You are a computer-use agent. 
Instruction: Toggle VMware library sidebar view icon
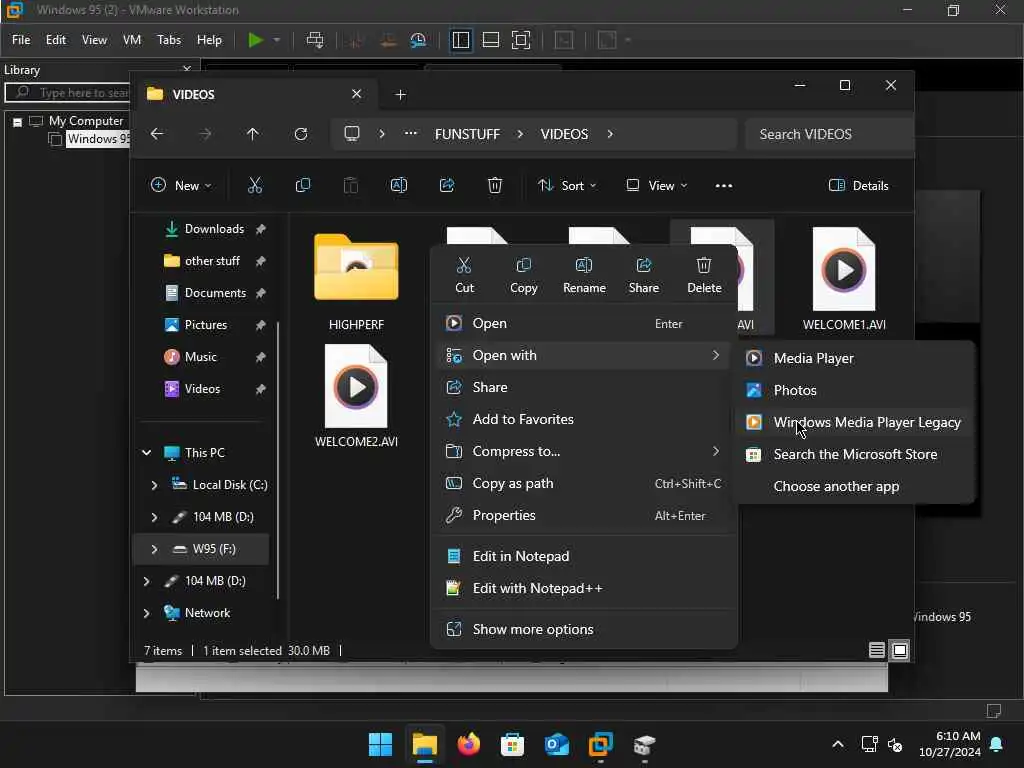tap(460, 40)
